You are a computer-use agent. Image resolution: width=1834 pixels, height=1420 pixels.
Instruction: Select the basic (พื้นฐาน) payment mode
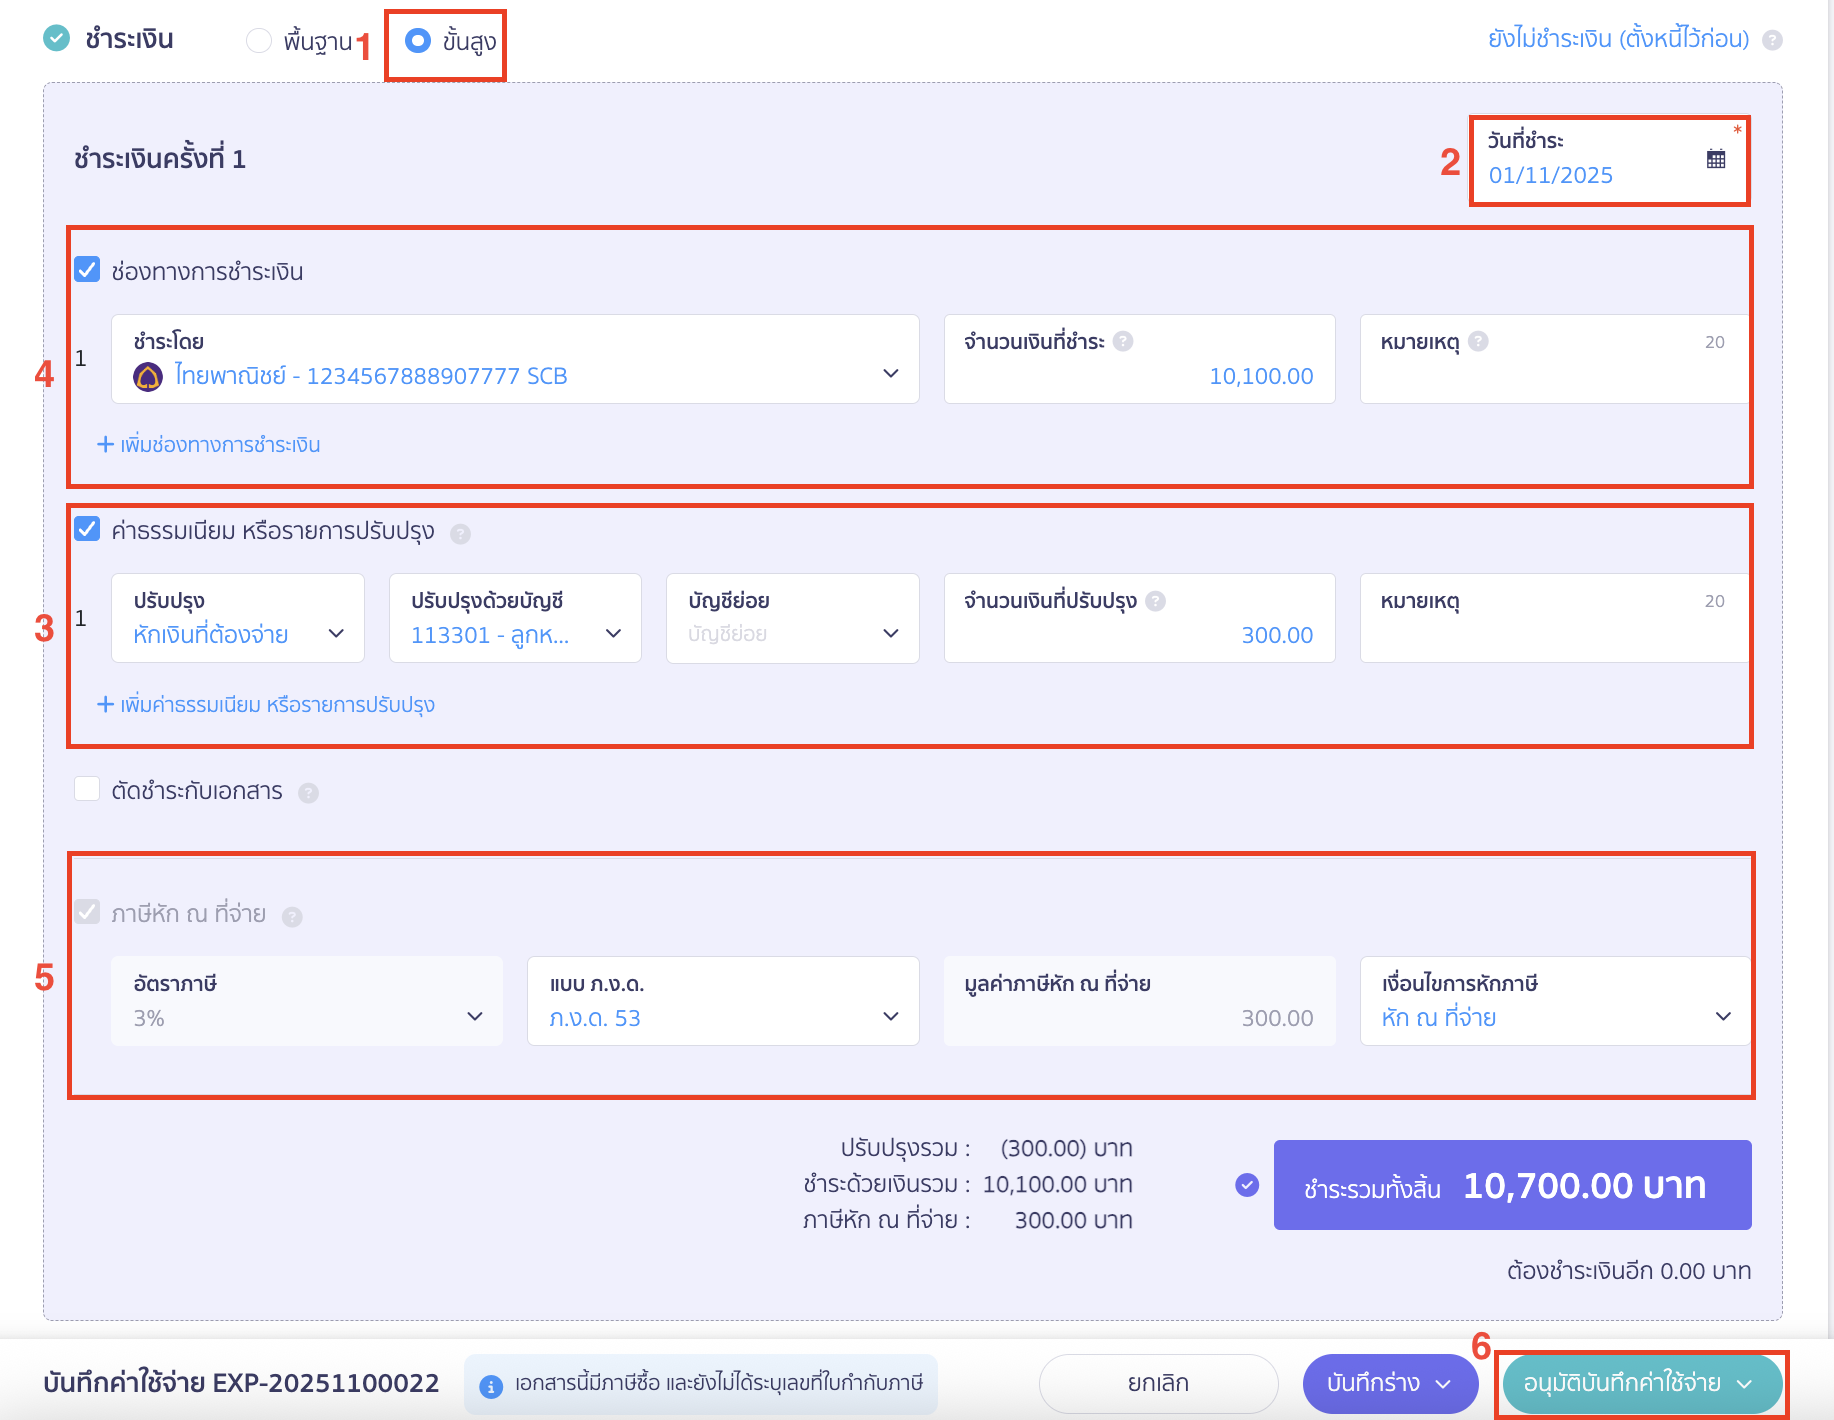point(259,40)
